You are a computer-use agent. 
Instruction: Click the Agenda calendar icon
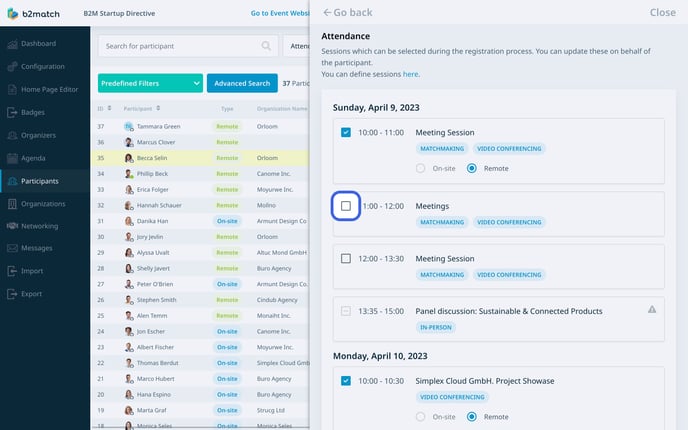(12, 158)
